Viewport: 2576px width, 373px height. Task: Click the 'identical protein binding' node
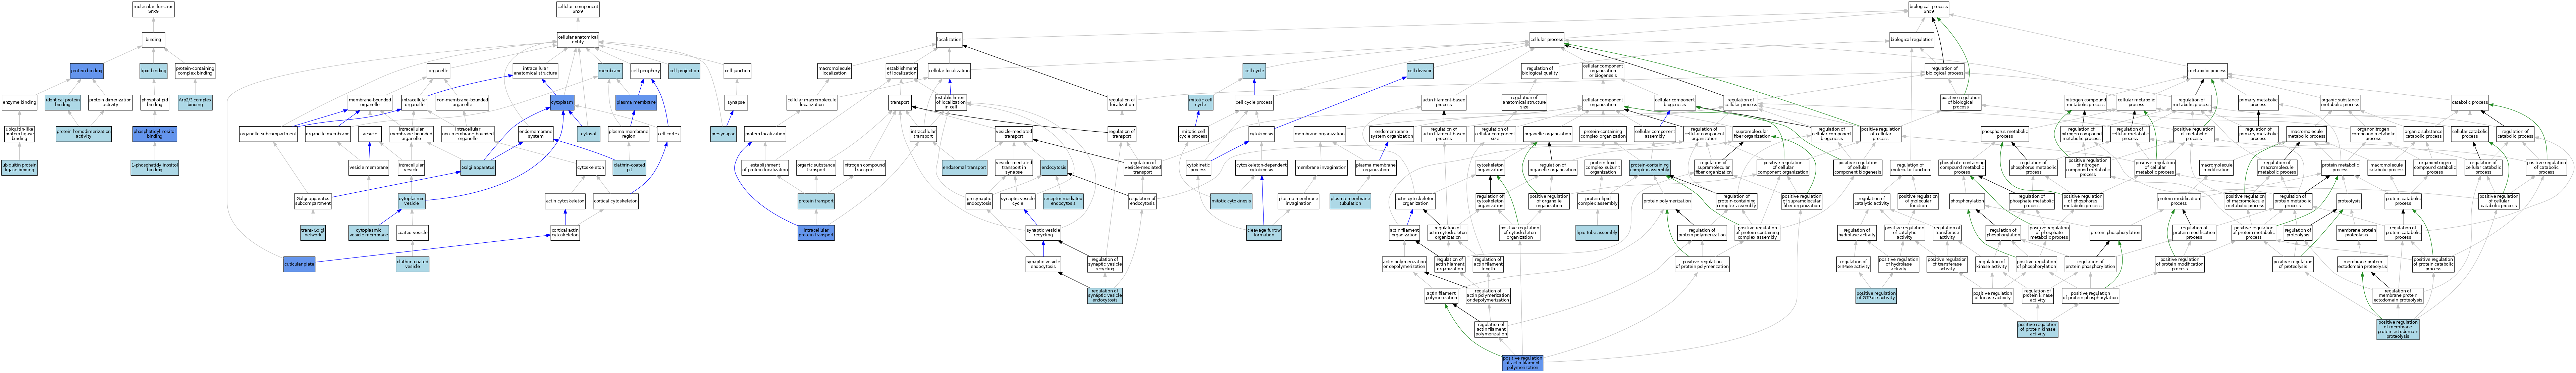click(x=63, y=102)
